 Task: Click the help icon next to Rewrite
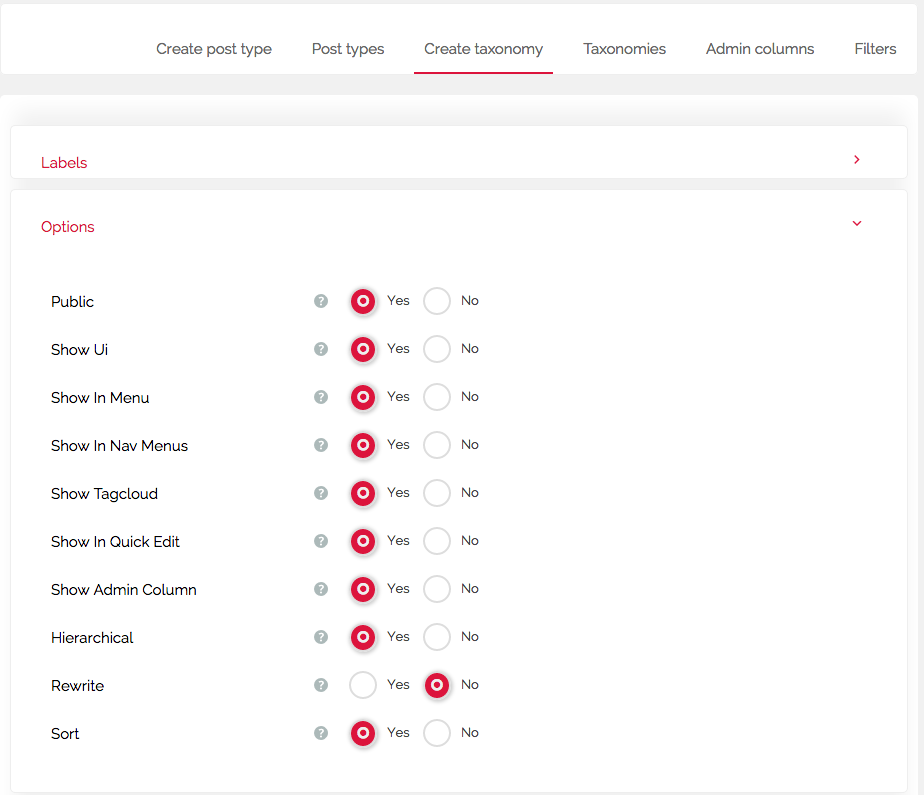321,685
